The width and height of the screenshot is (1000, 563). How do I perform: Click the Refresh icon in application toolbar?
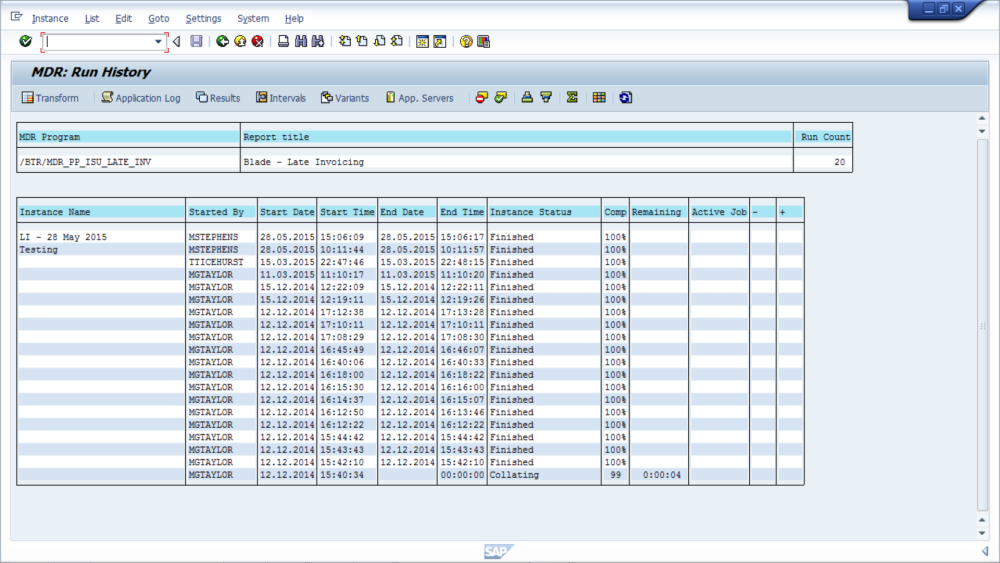coord(625,98)
